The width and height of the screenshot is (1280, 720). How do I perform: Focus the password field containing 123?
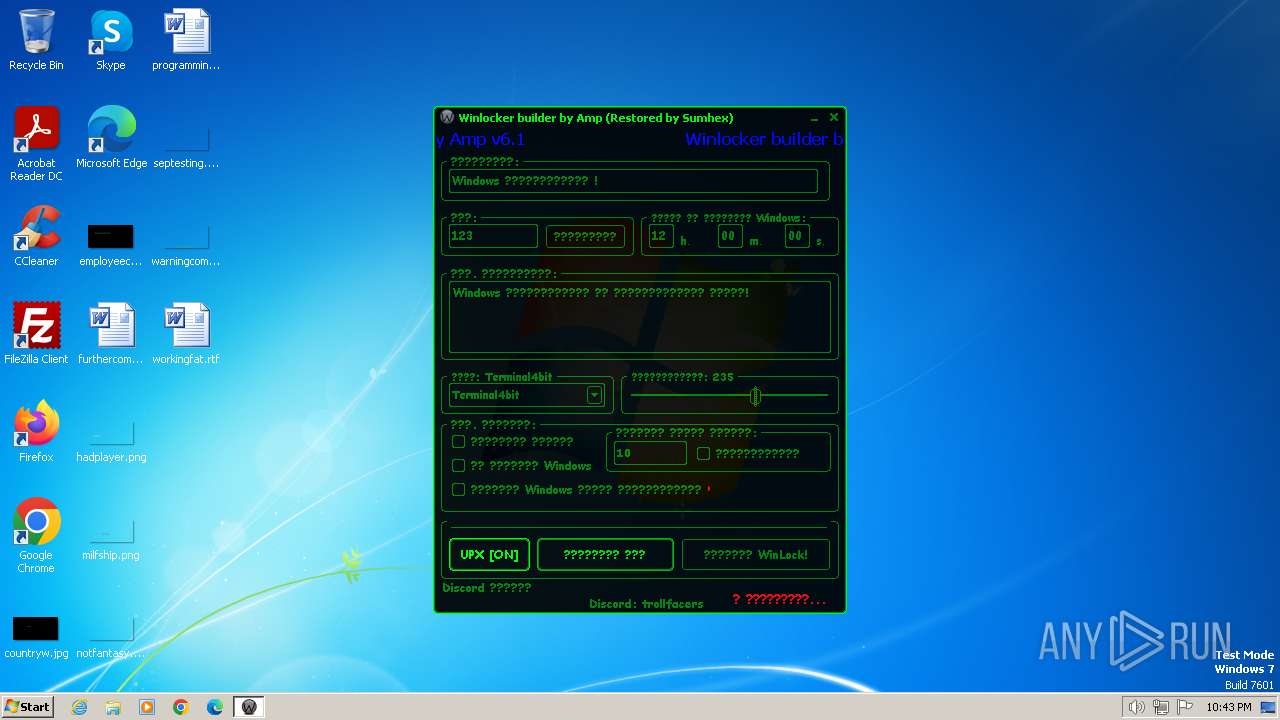tap(493, 236)
